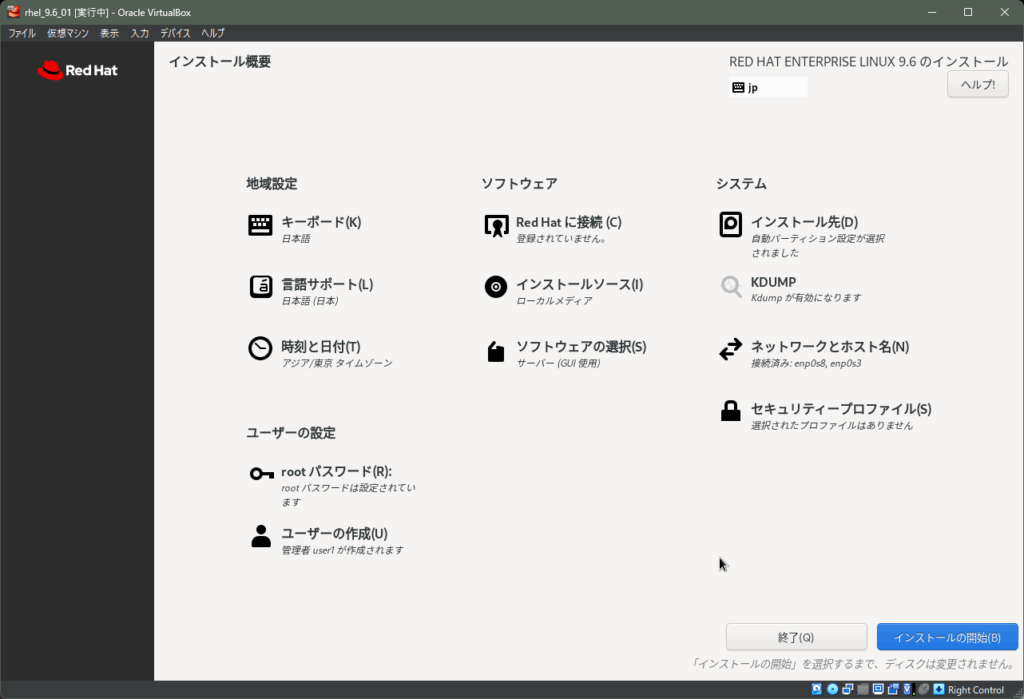Open ユーザーの作成(U) settings
This screenshot has width=1024, height=699.
334,534
